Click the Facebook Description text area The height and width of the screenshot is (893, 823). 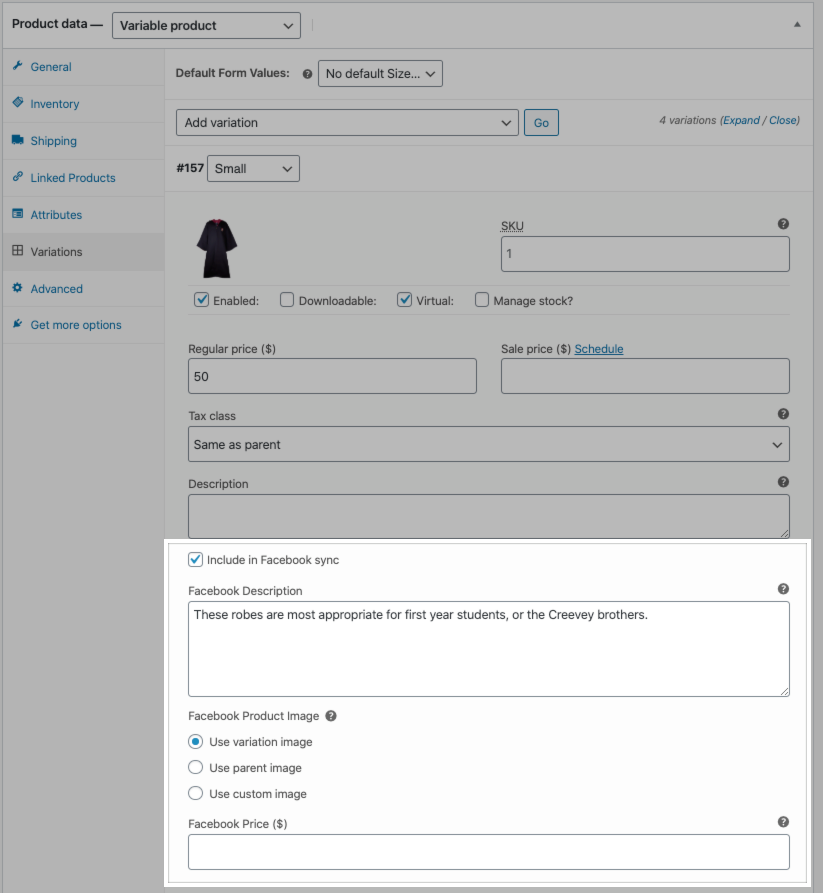[x=489, y=649]
